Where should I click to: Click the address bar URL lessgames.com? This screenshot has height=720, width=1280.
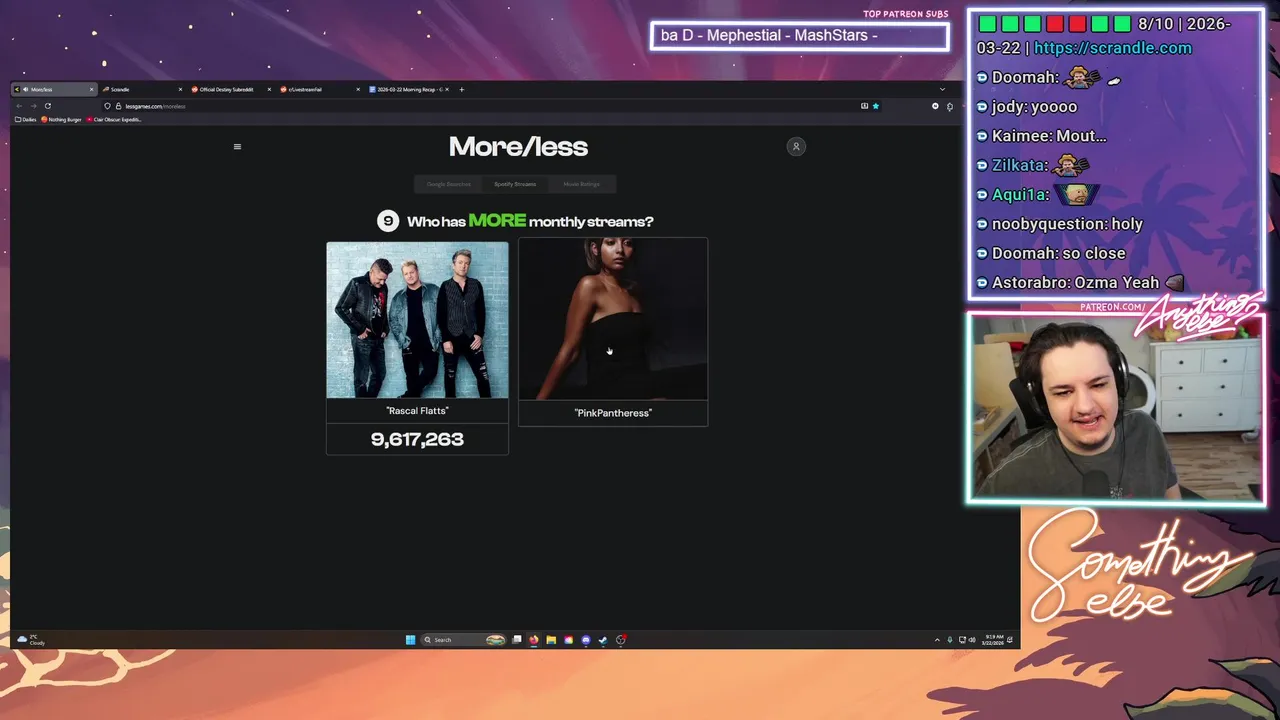click(156, 106)
